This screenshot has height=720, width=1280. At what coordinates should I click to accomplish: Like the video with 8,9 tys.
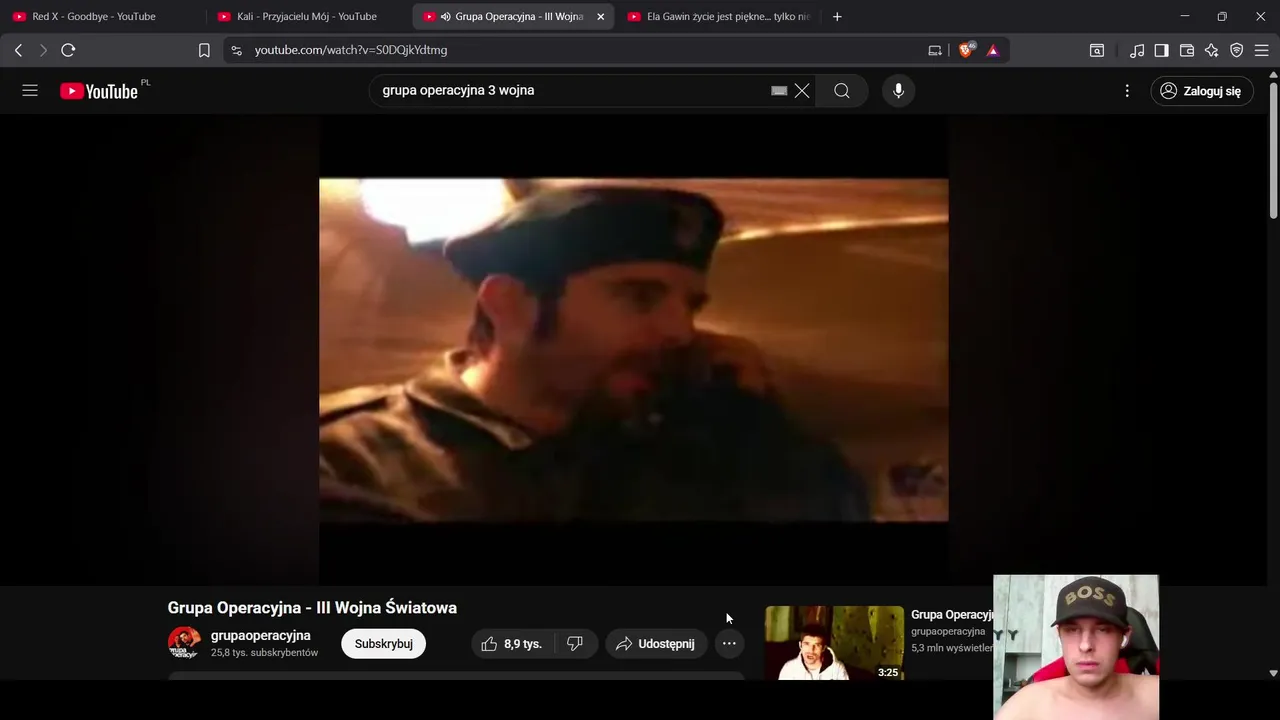pyautogui.click(x=511, y=644)
